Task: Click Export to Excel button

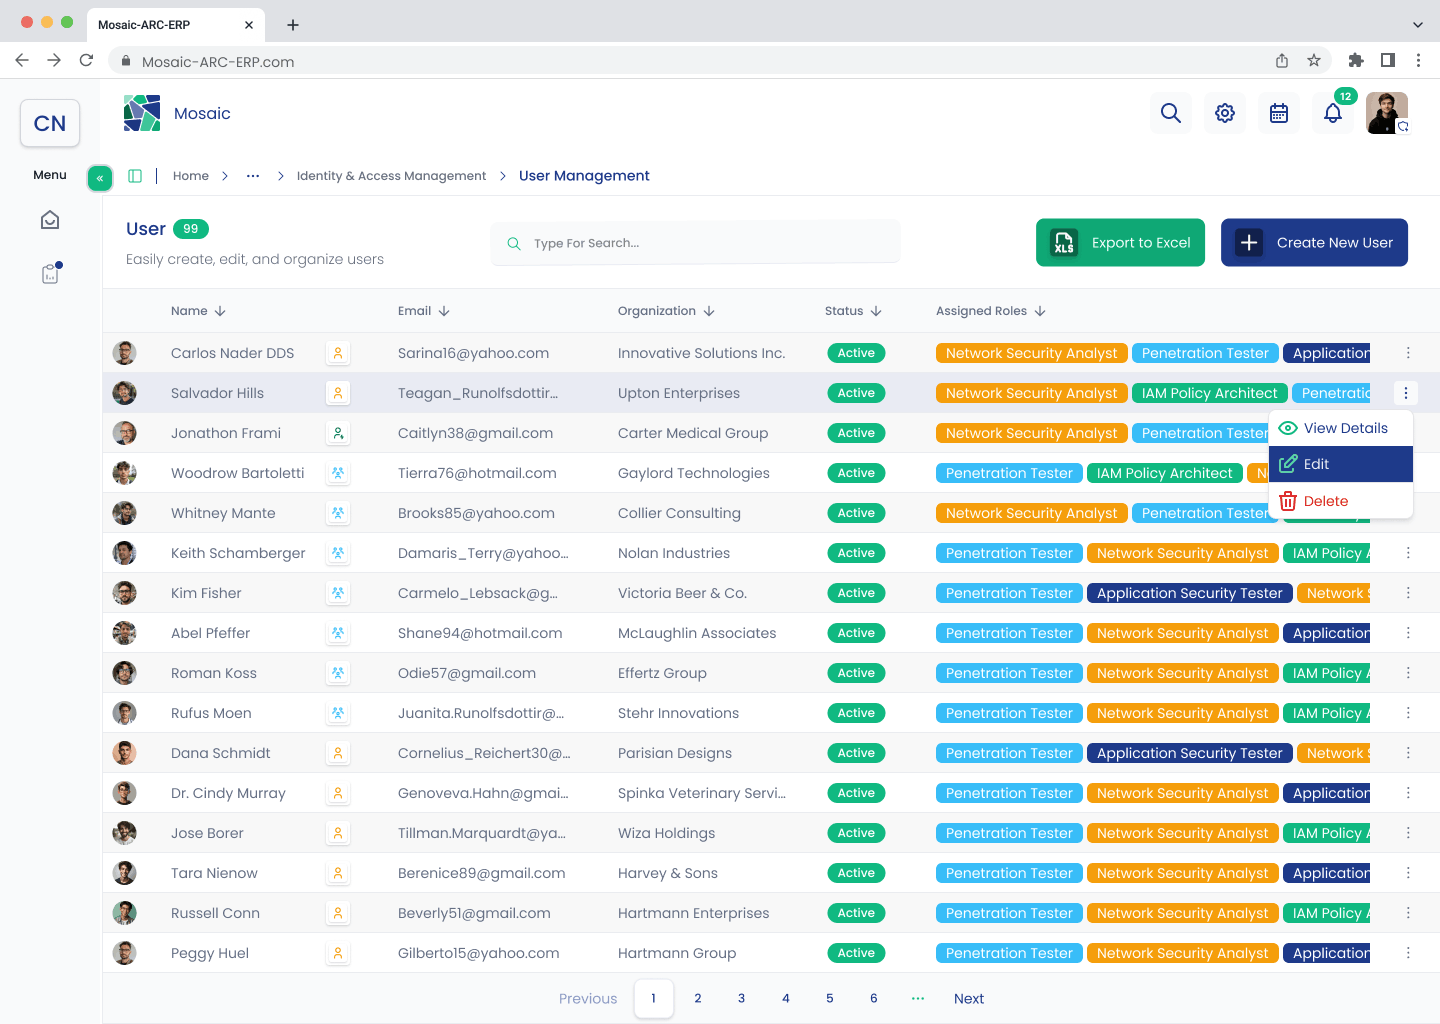Action: coord(1120,243)
